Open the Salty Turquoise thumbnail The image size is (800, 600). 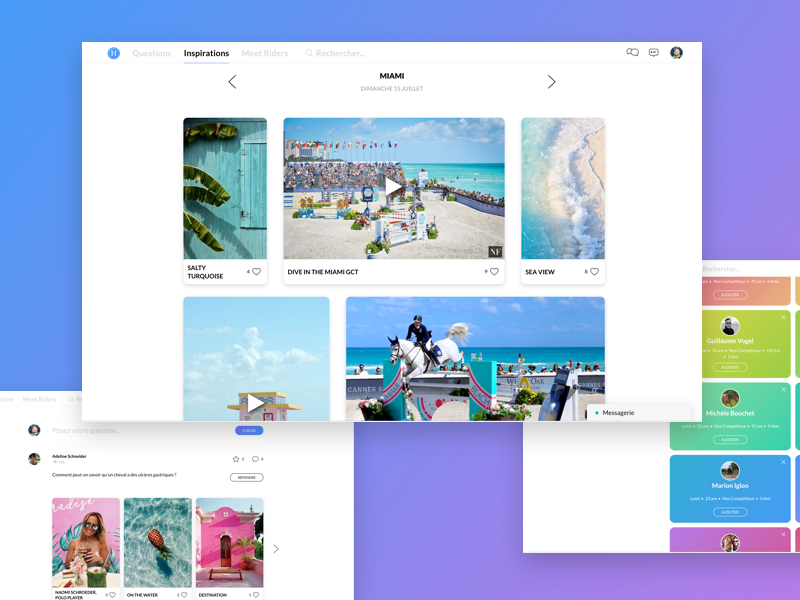225,188
